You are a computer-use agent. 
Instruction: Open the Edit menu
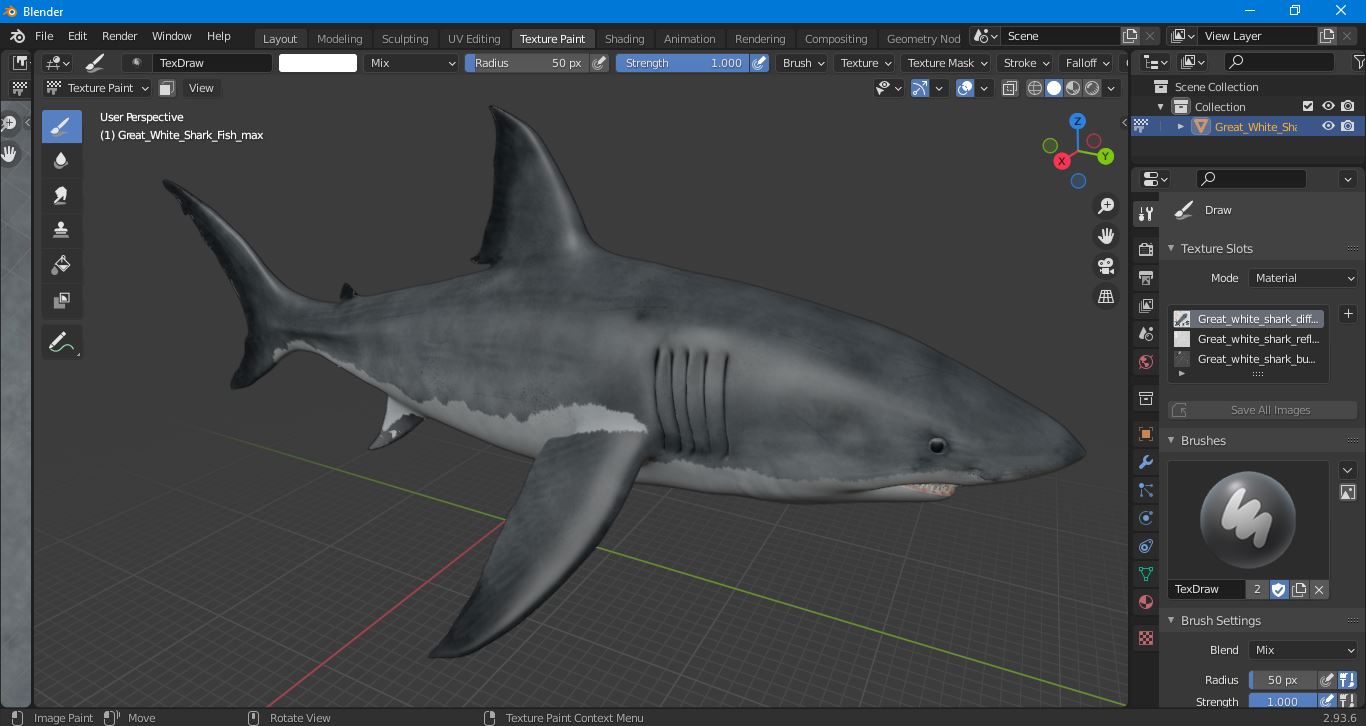77,36
